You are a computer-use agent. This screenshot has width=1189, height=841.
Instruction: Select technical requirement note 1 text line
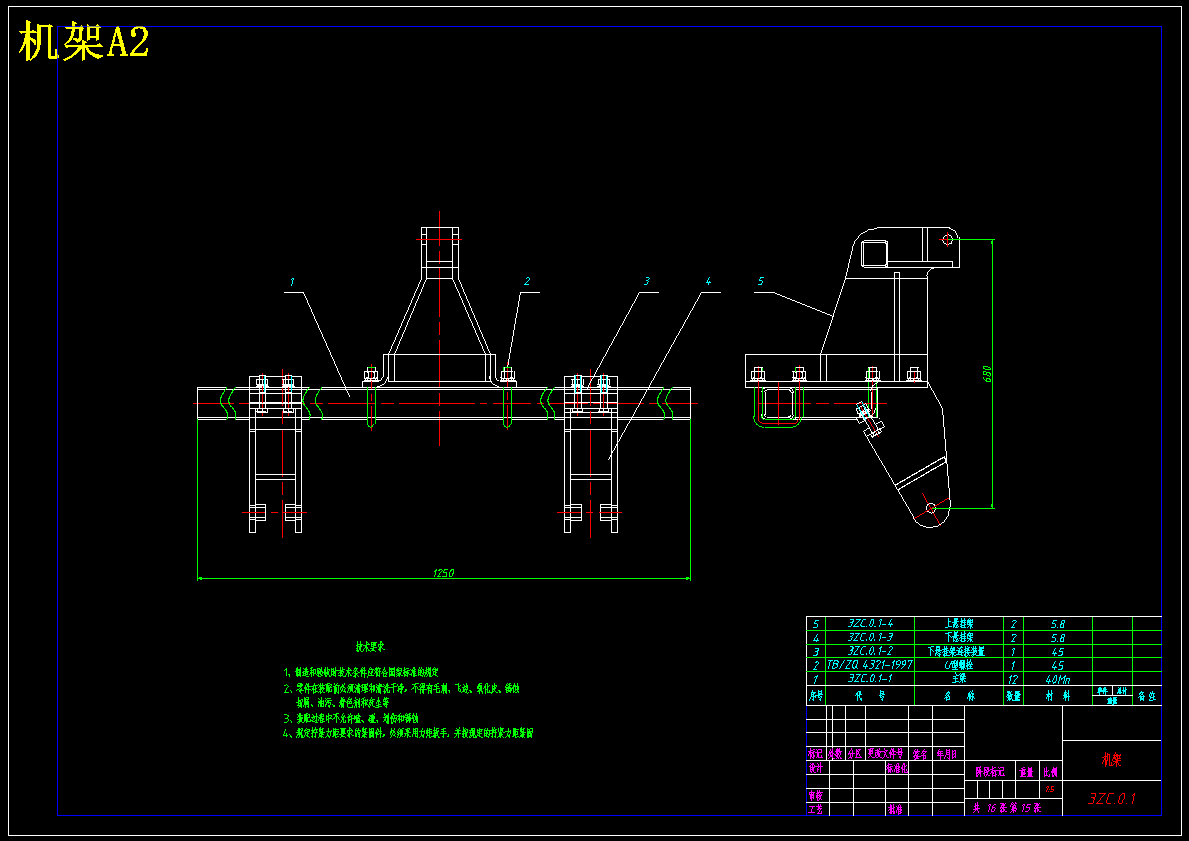362,673
